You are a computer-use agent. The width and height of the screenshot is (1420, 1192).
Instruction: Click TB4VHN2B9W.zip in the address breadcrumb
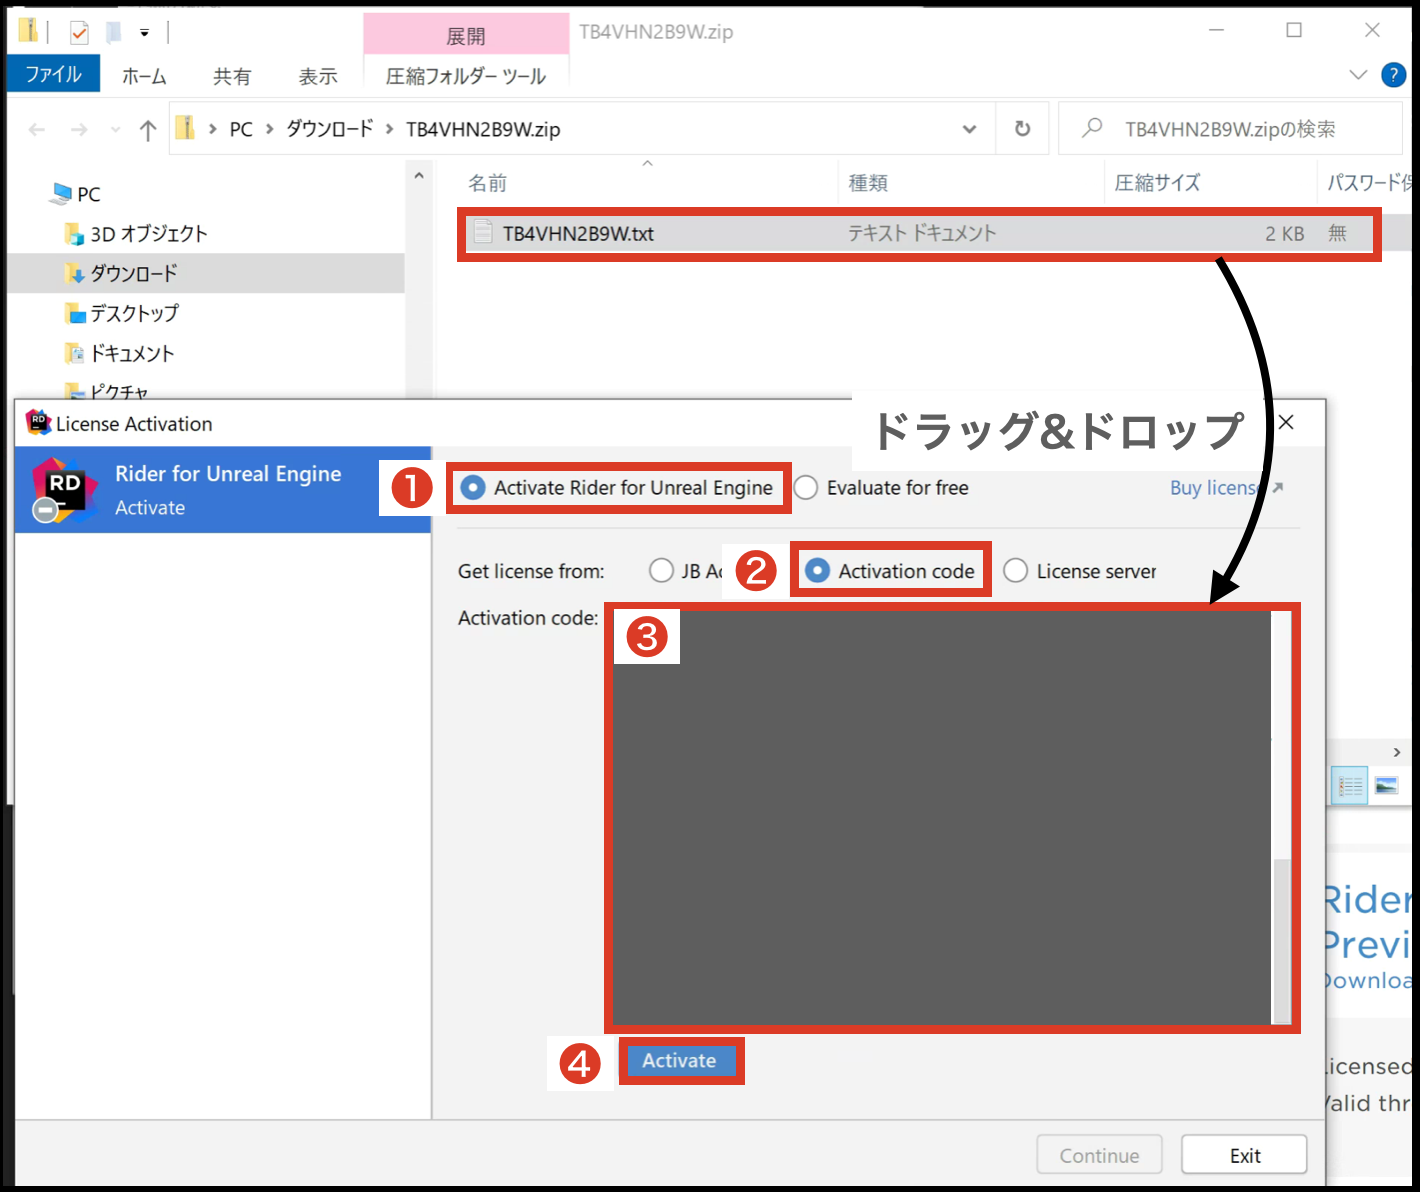point(483,129)
